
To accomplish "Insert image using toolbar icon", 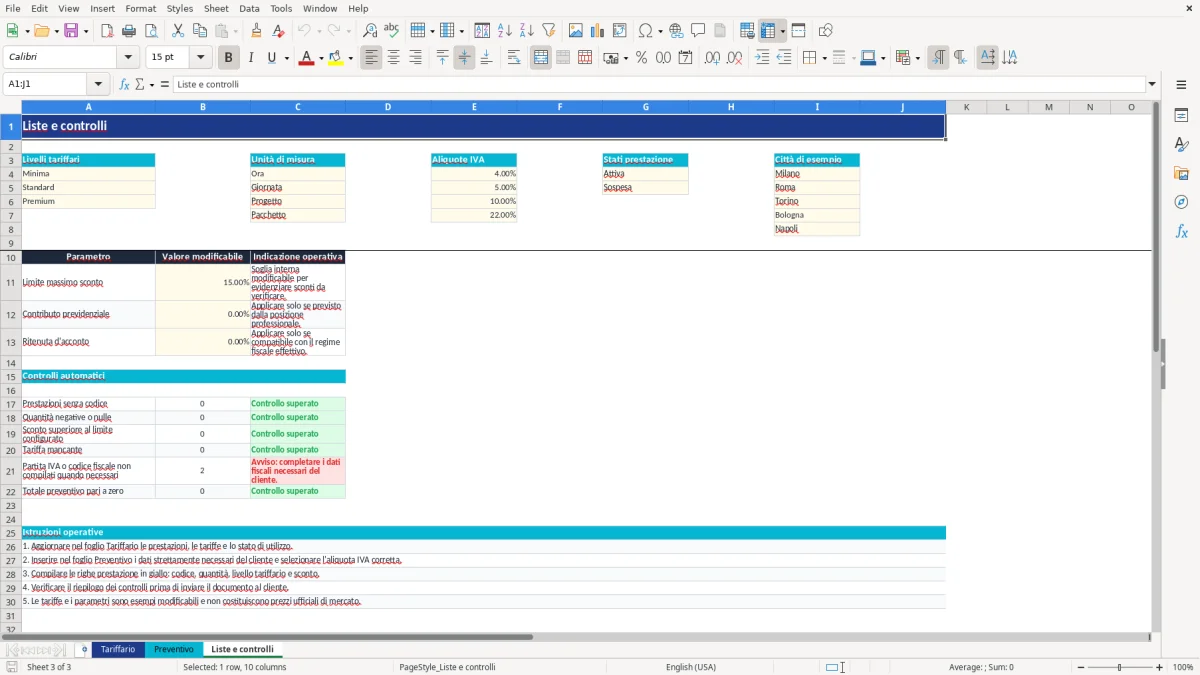I will click(x=576, y=31).
